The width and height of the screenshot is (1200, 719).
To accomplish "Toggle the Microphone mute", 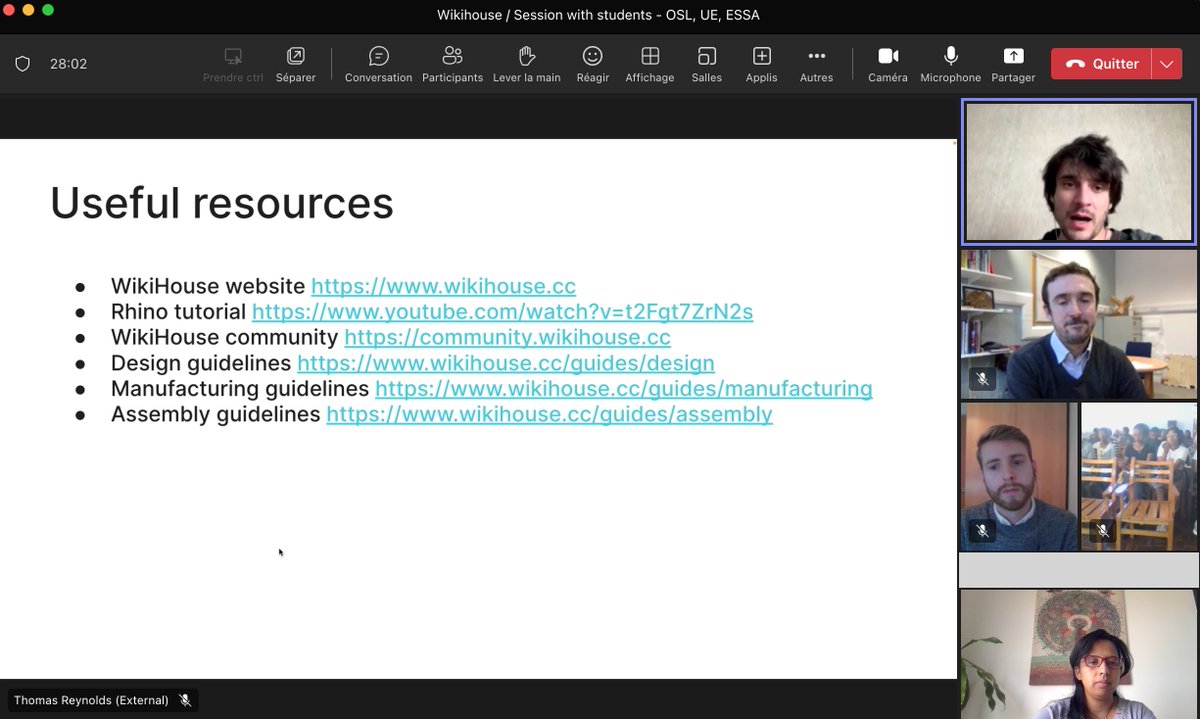I will pyautogui.click(x=951, y=64).
